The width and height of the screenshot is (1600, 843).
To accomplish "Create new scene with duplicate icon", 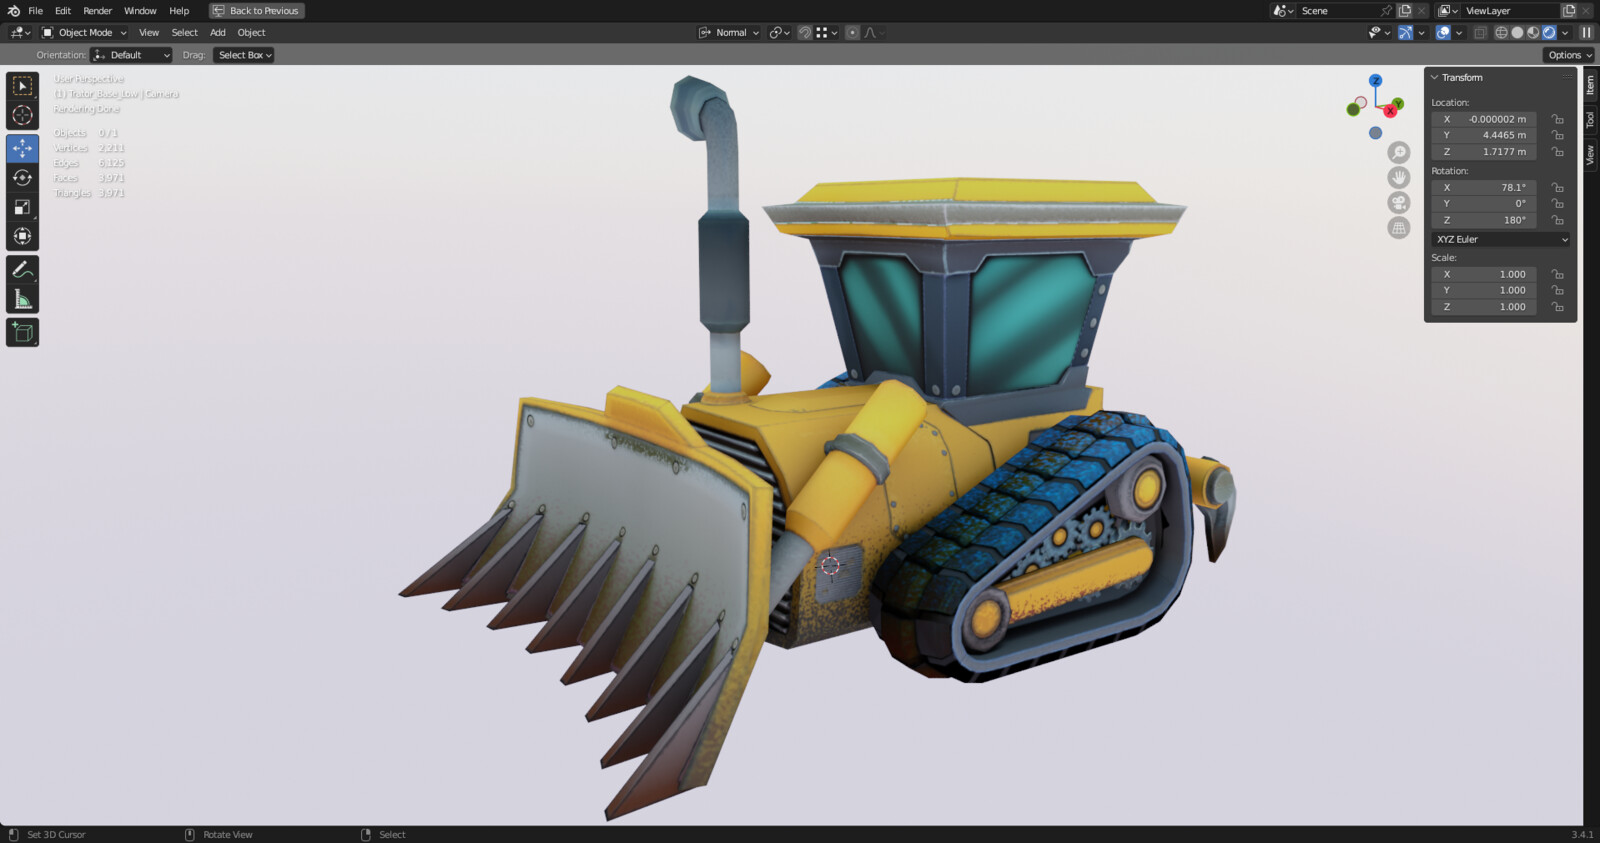I will point(1405,11).
